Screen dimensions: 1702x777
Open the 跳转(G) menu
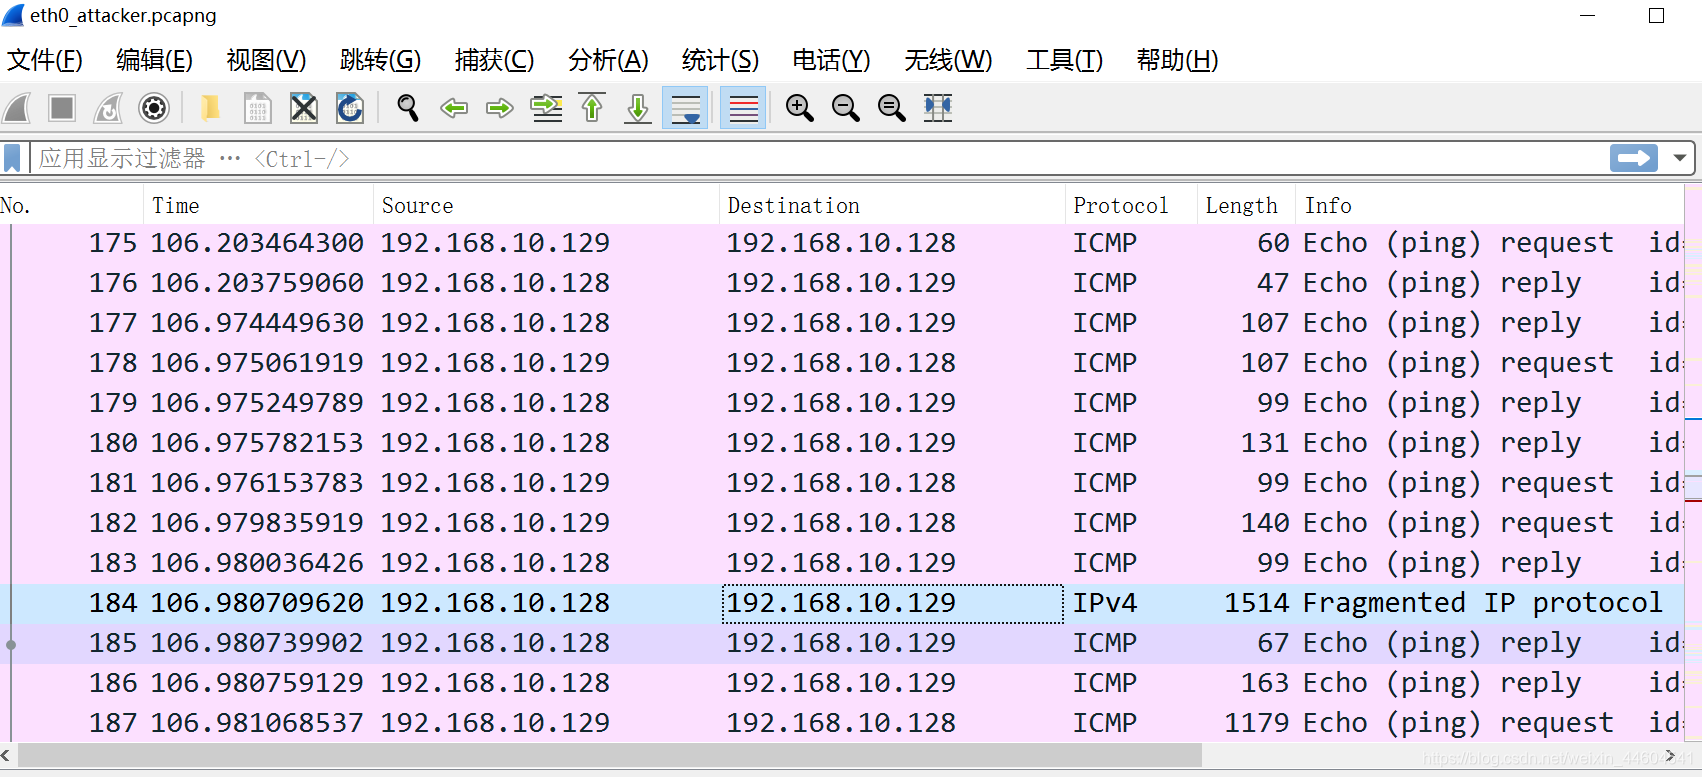click(x=380, y=60)
